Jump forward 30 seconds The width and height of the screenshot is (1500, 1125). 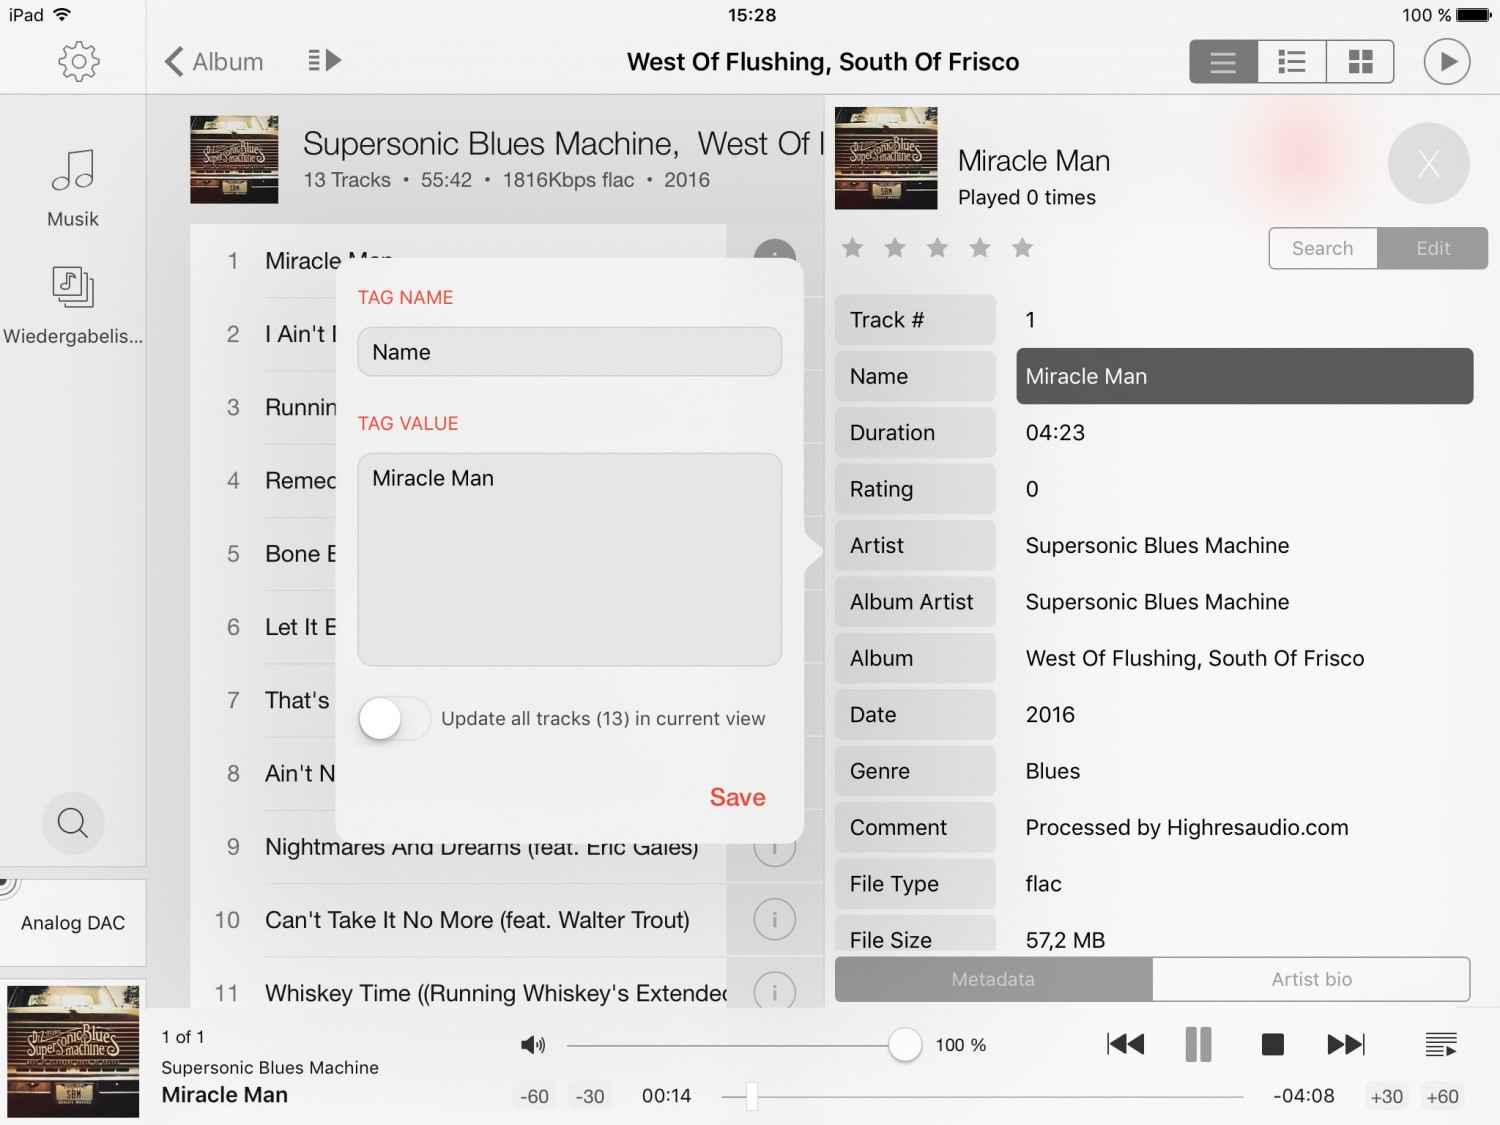[1386, 1096]
